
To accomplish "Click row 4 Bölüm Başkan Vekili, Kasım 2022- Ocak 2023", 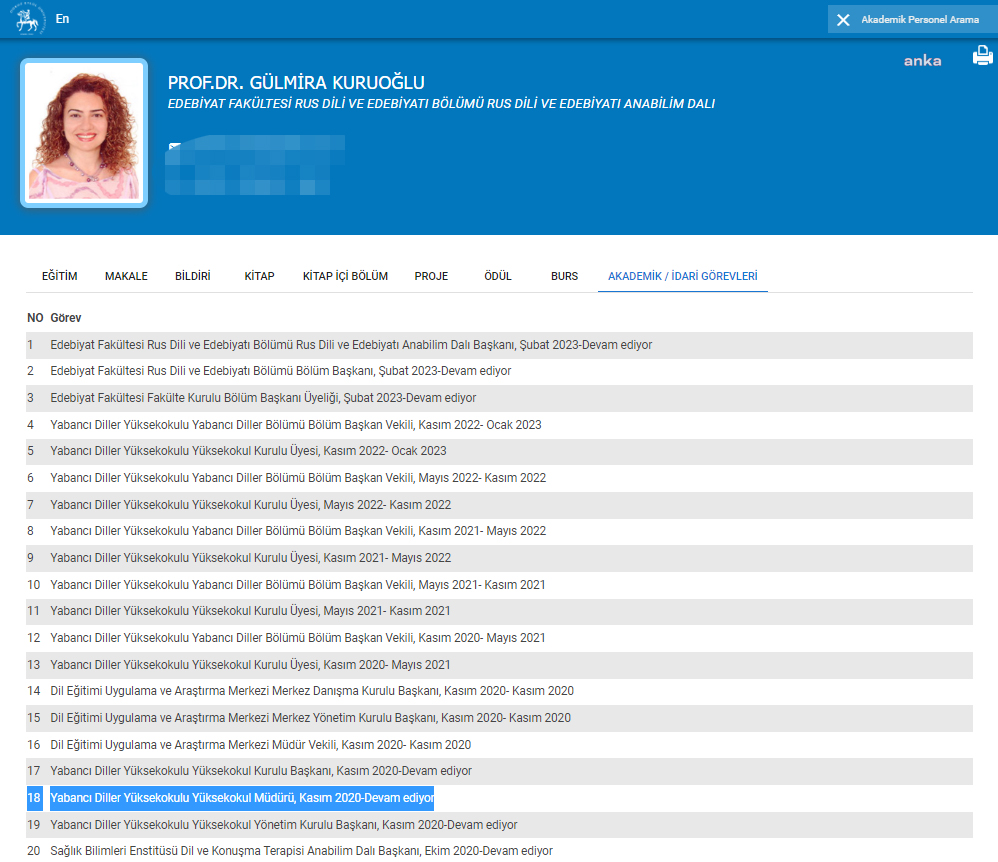I will 499,425.
